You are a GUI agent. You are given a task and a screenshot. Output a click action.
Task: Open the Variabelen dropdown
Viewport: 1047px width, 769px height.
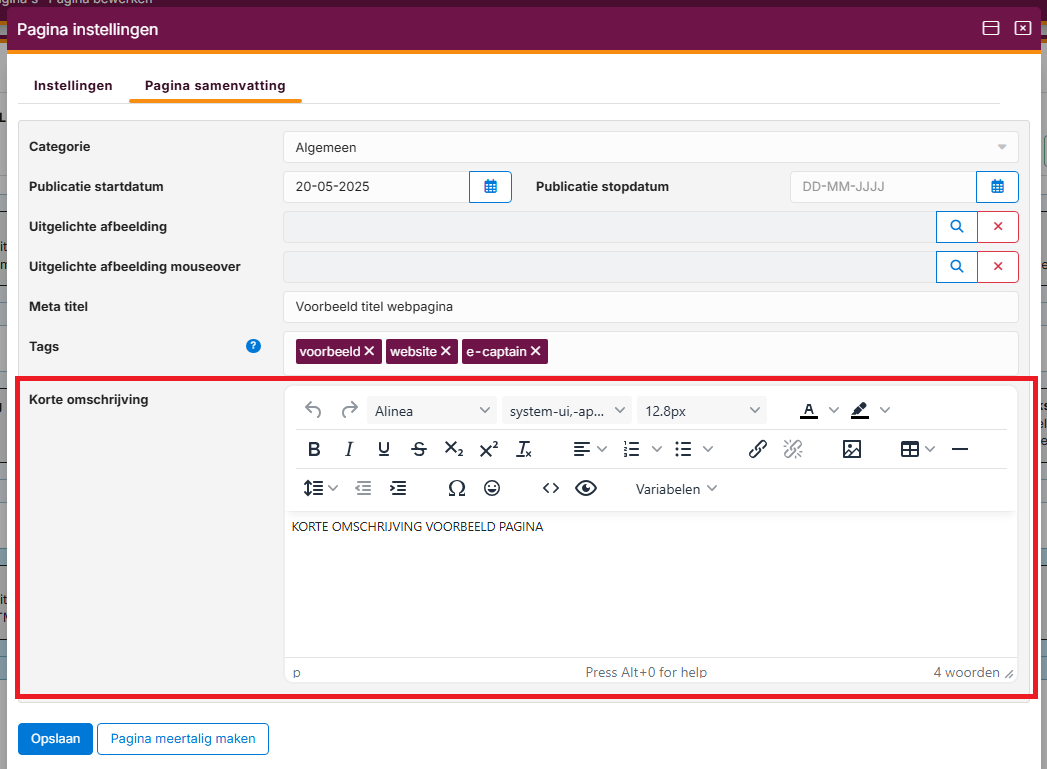(676, 488)
